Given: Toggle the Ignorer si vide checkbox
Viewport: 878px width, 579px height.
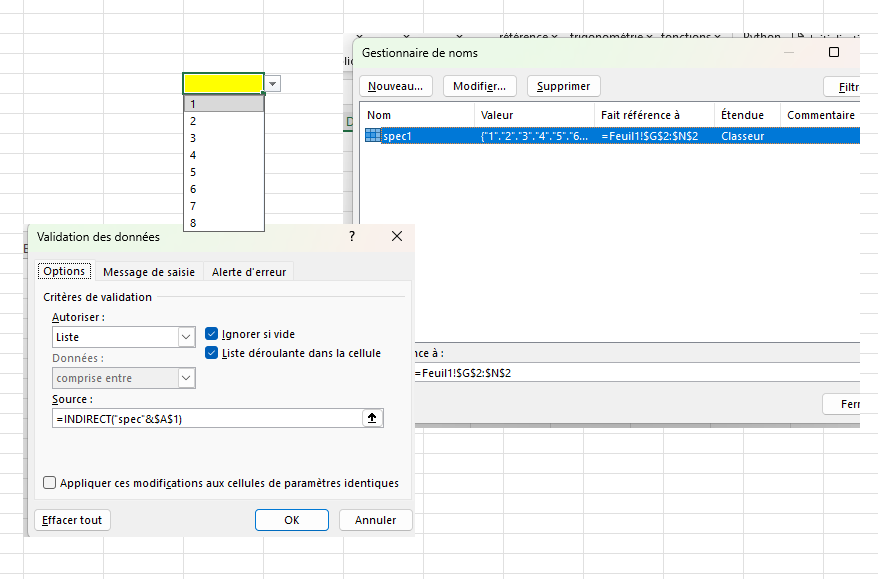Looking at the screenshot, I should tap(212, 334).
